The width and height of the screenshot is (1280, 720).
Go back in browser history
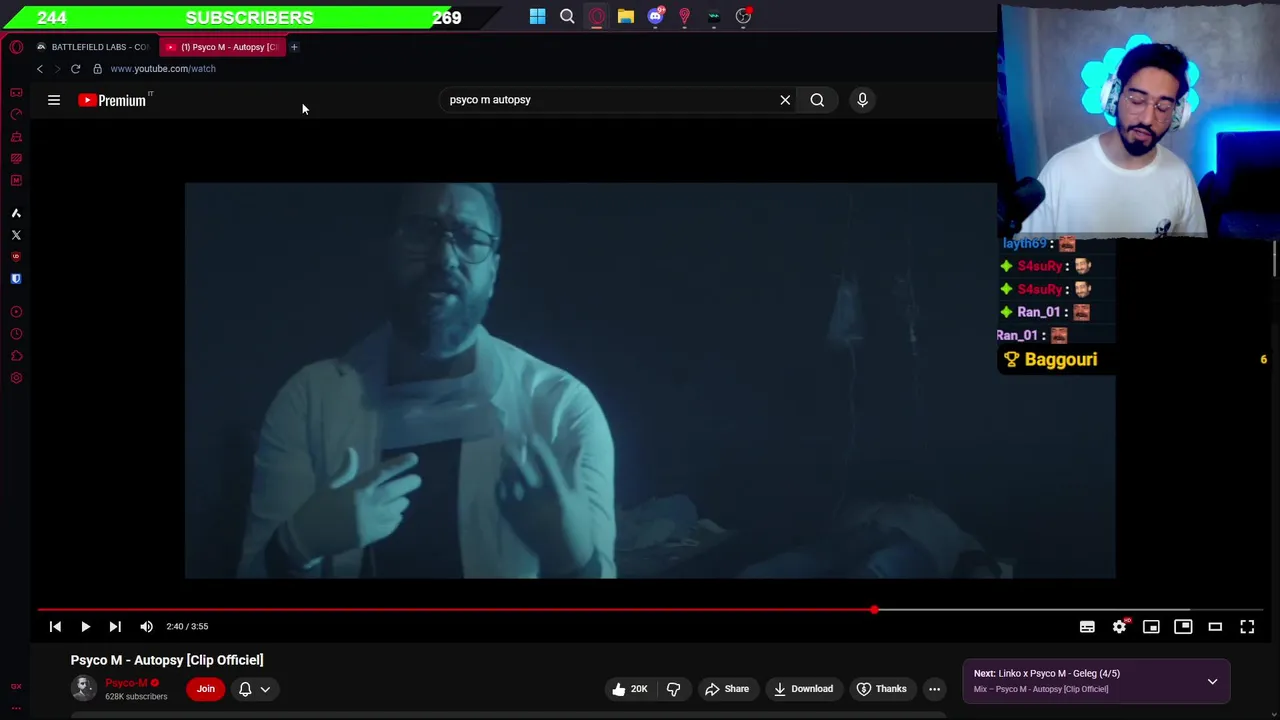(x=40, y=69)
